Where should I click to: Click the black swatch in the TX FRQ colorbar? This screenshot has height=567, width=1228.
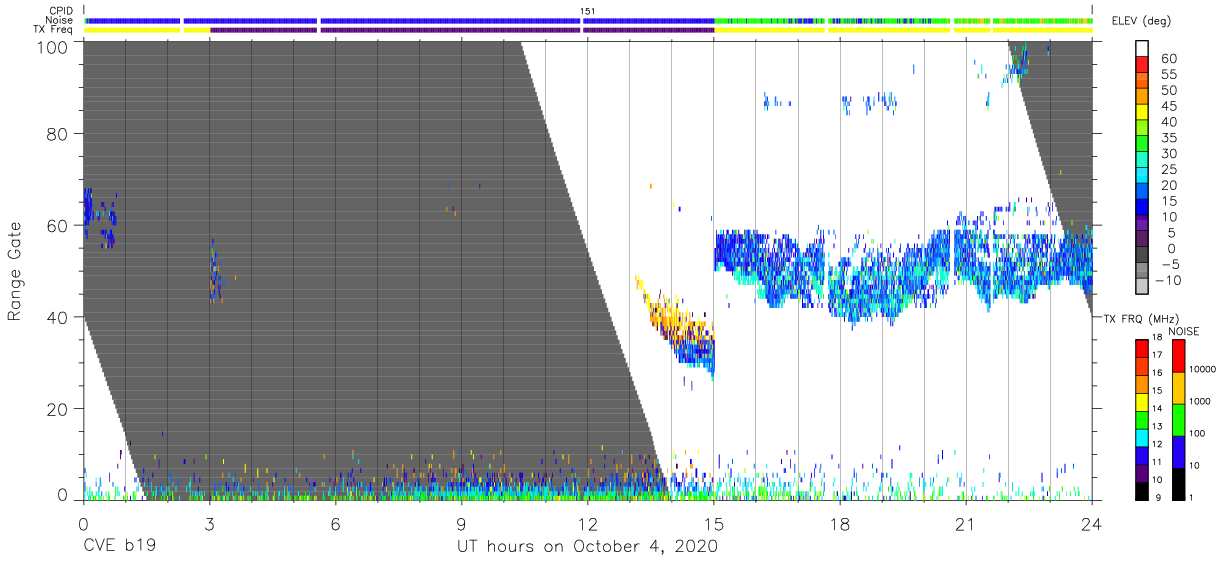click(x=1143, y=489)
